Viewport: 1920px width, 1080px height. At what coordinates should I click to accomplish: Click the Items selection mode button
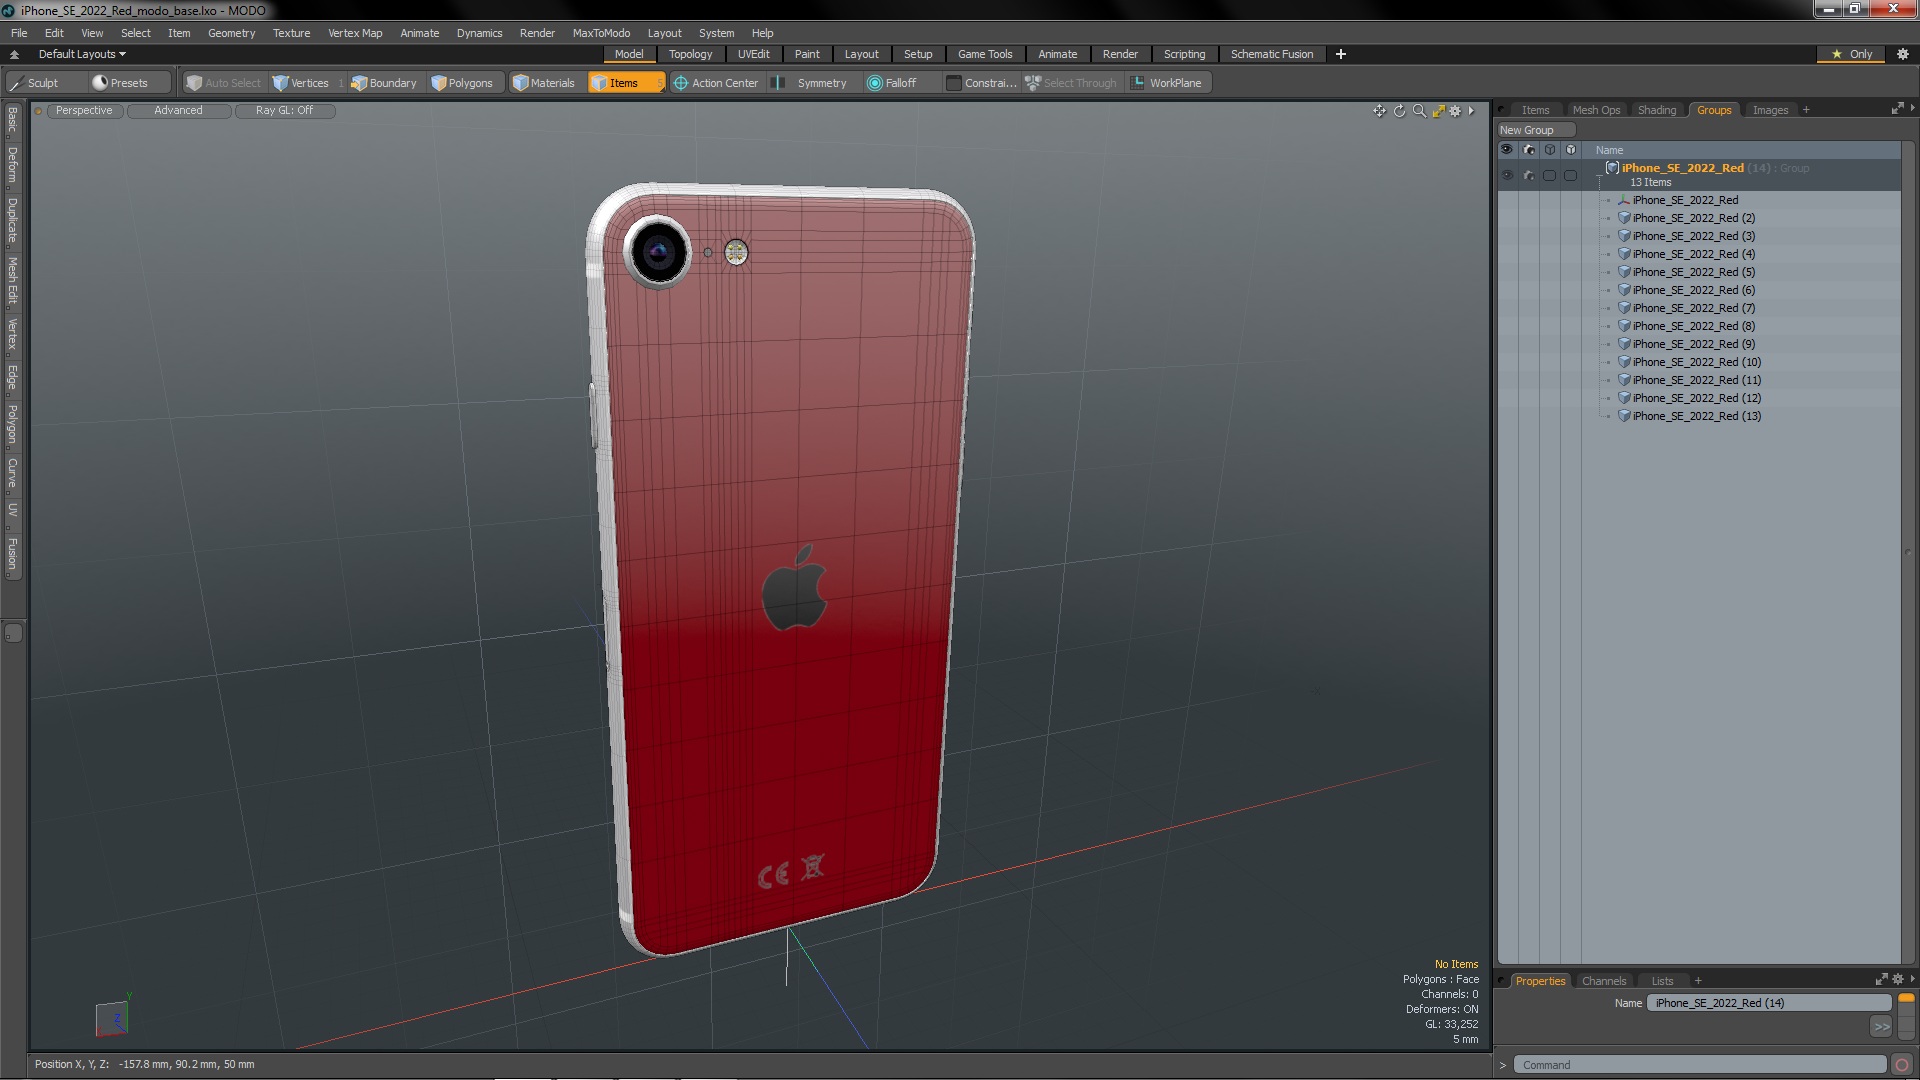(x=625, y=83)
